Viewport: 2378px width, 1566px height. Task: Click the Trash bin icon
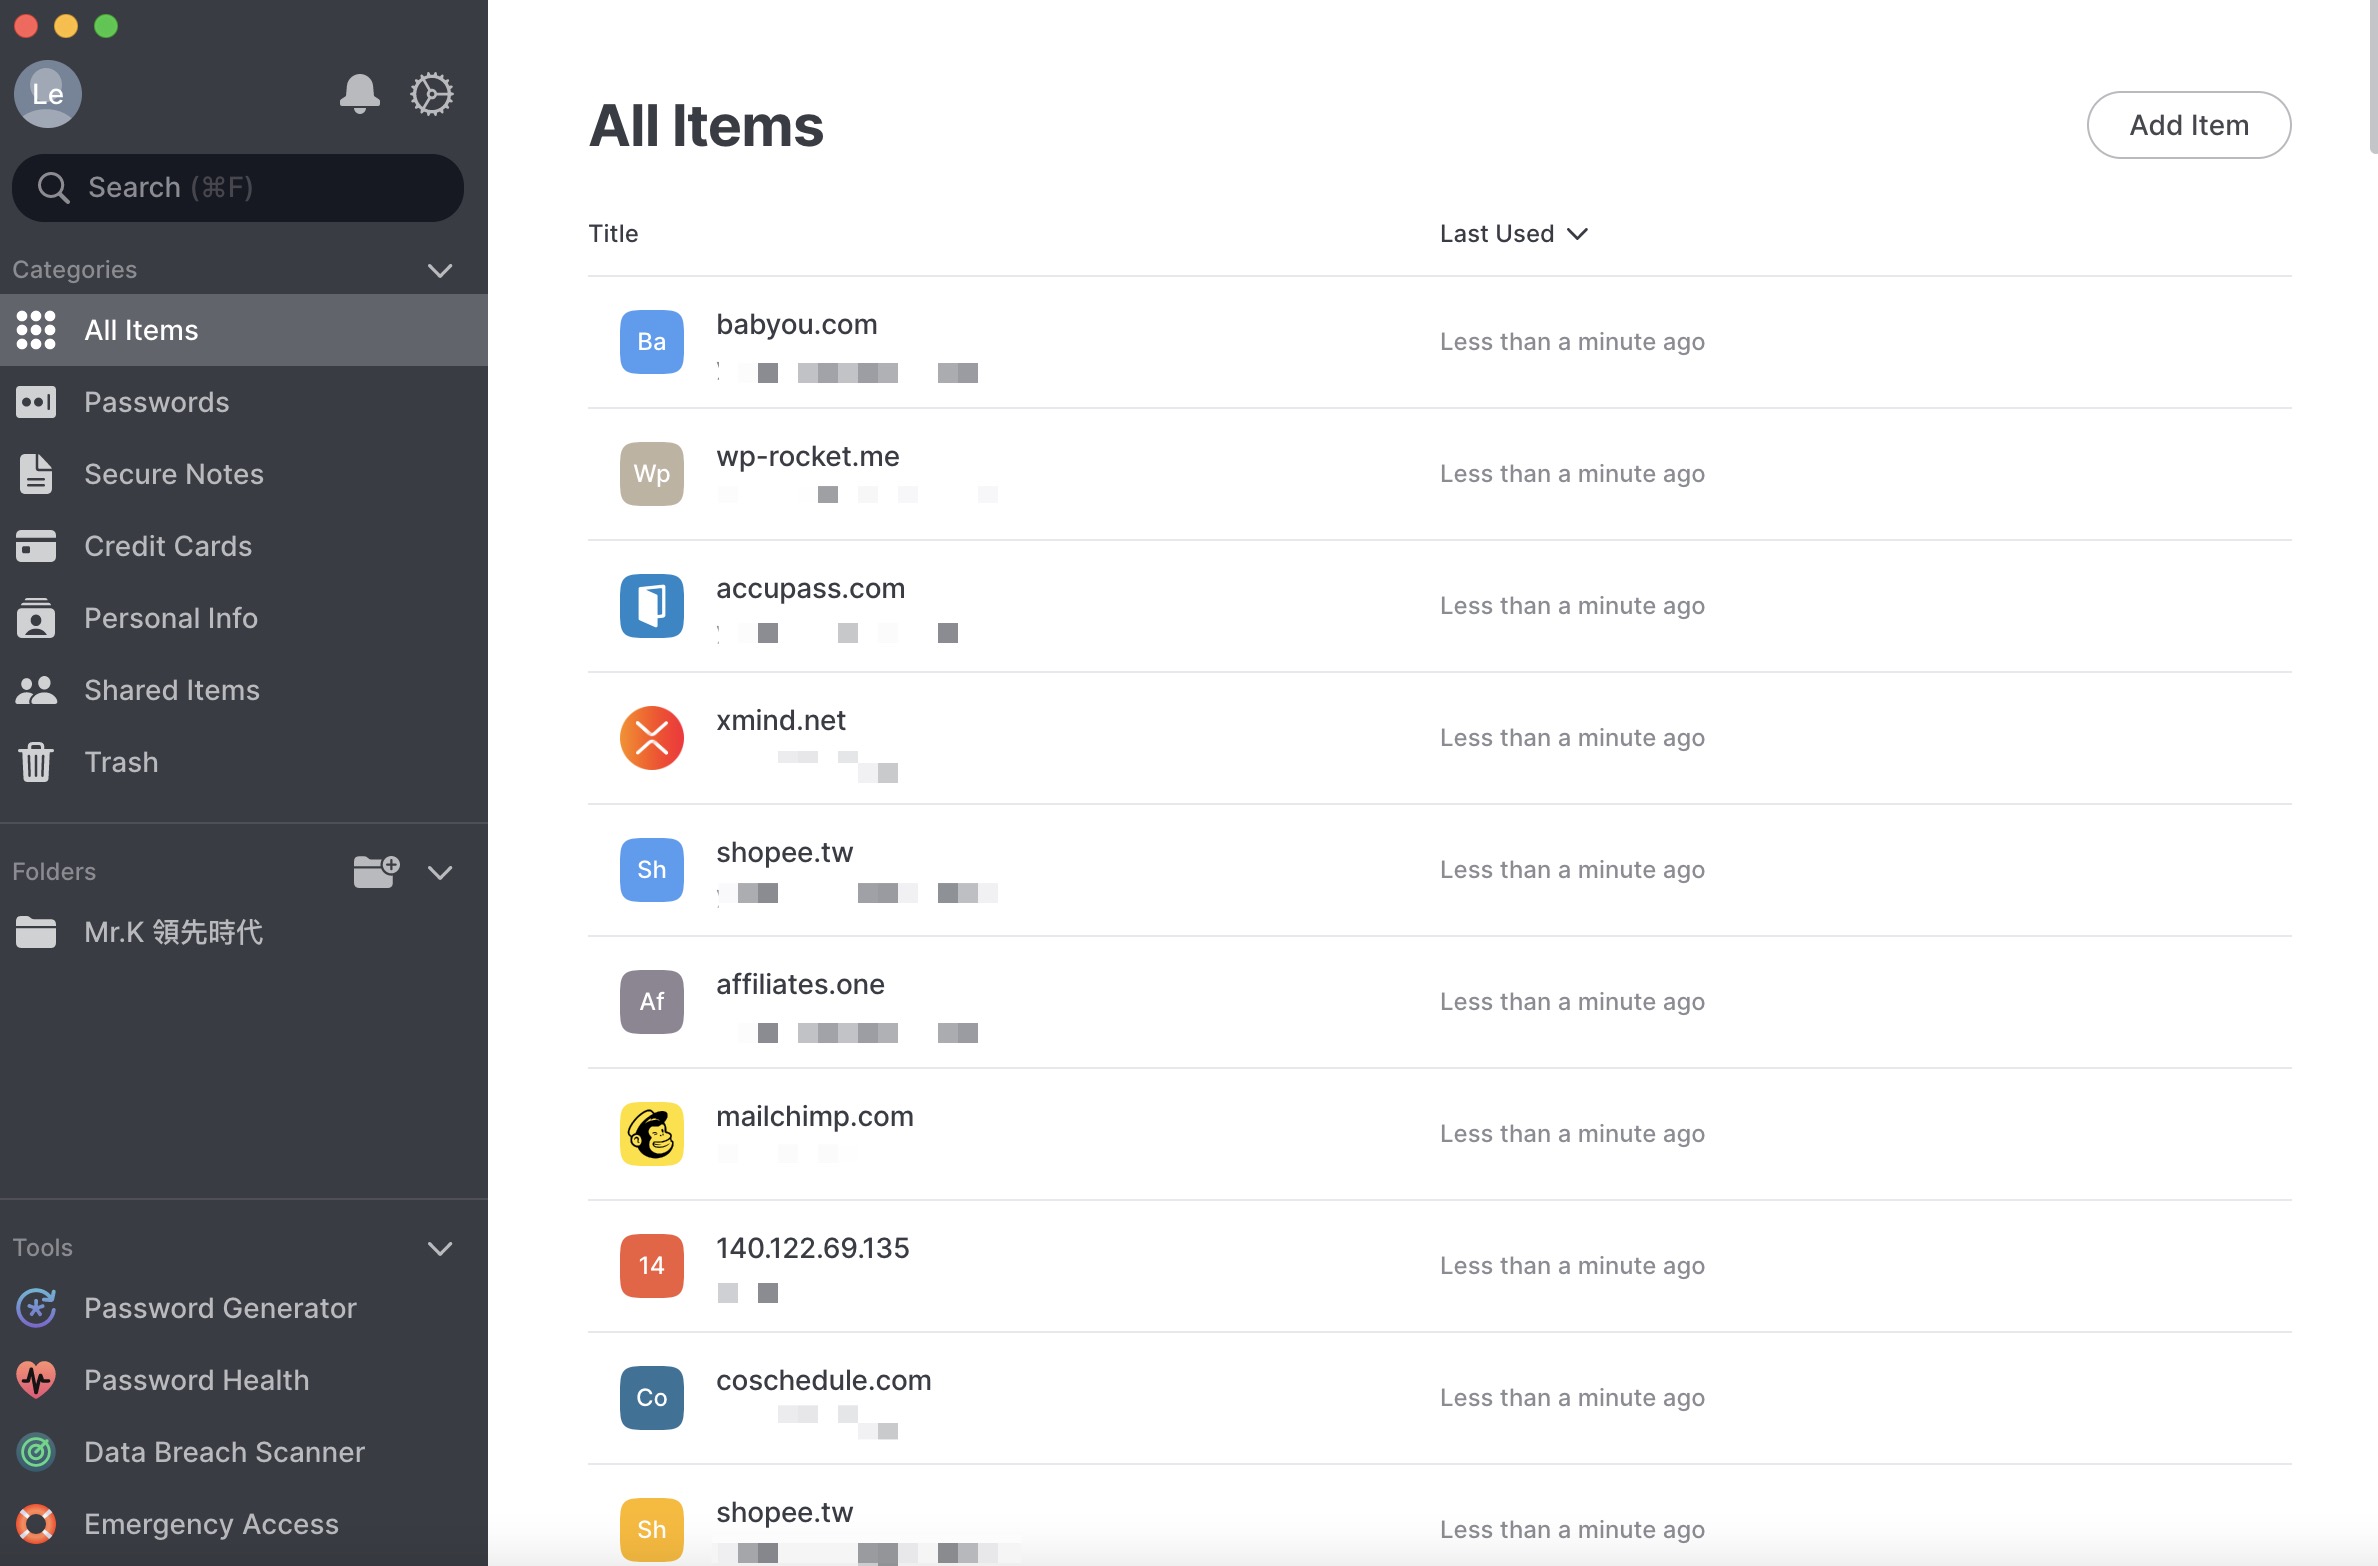36,762
